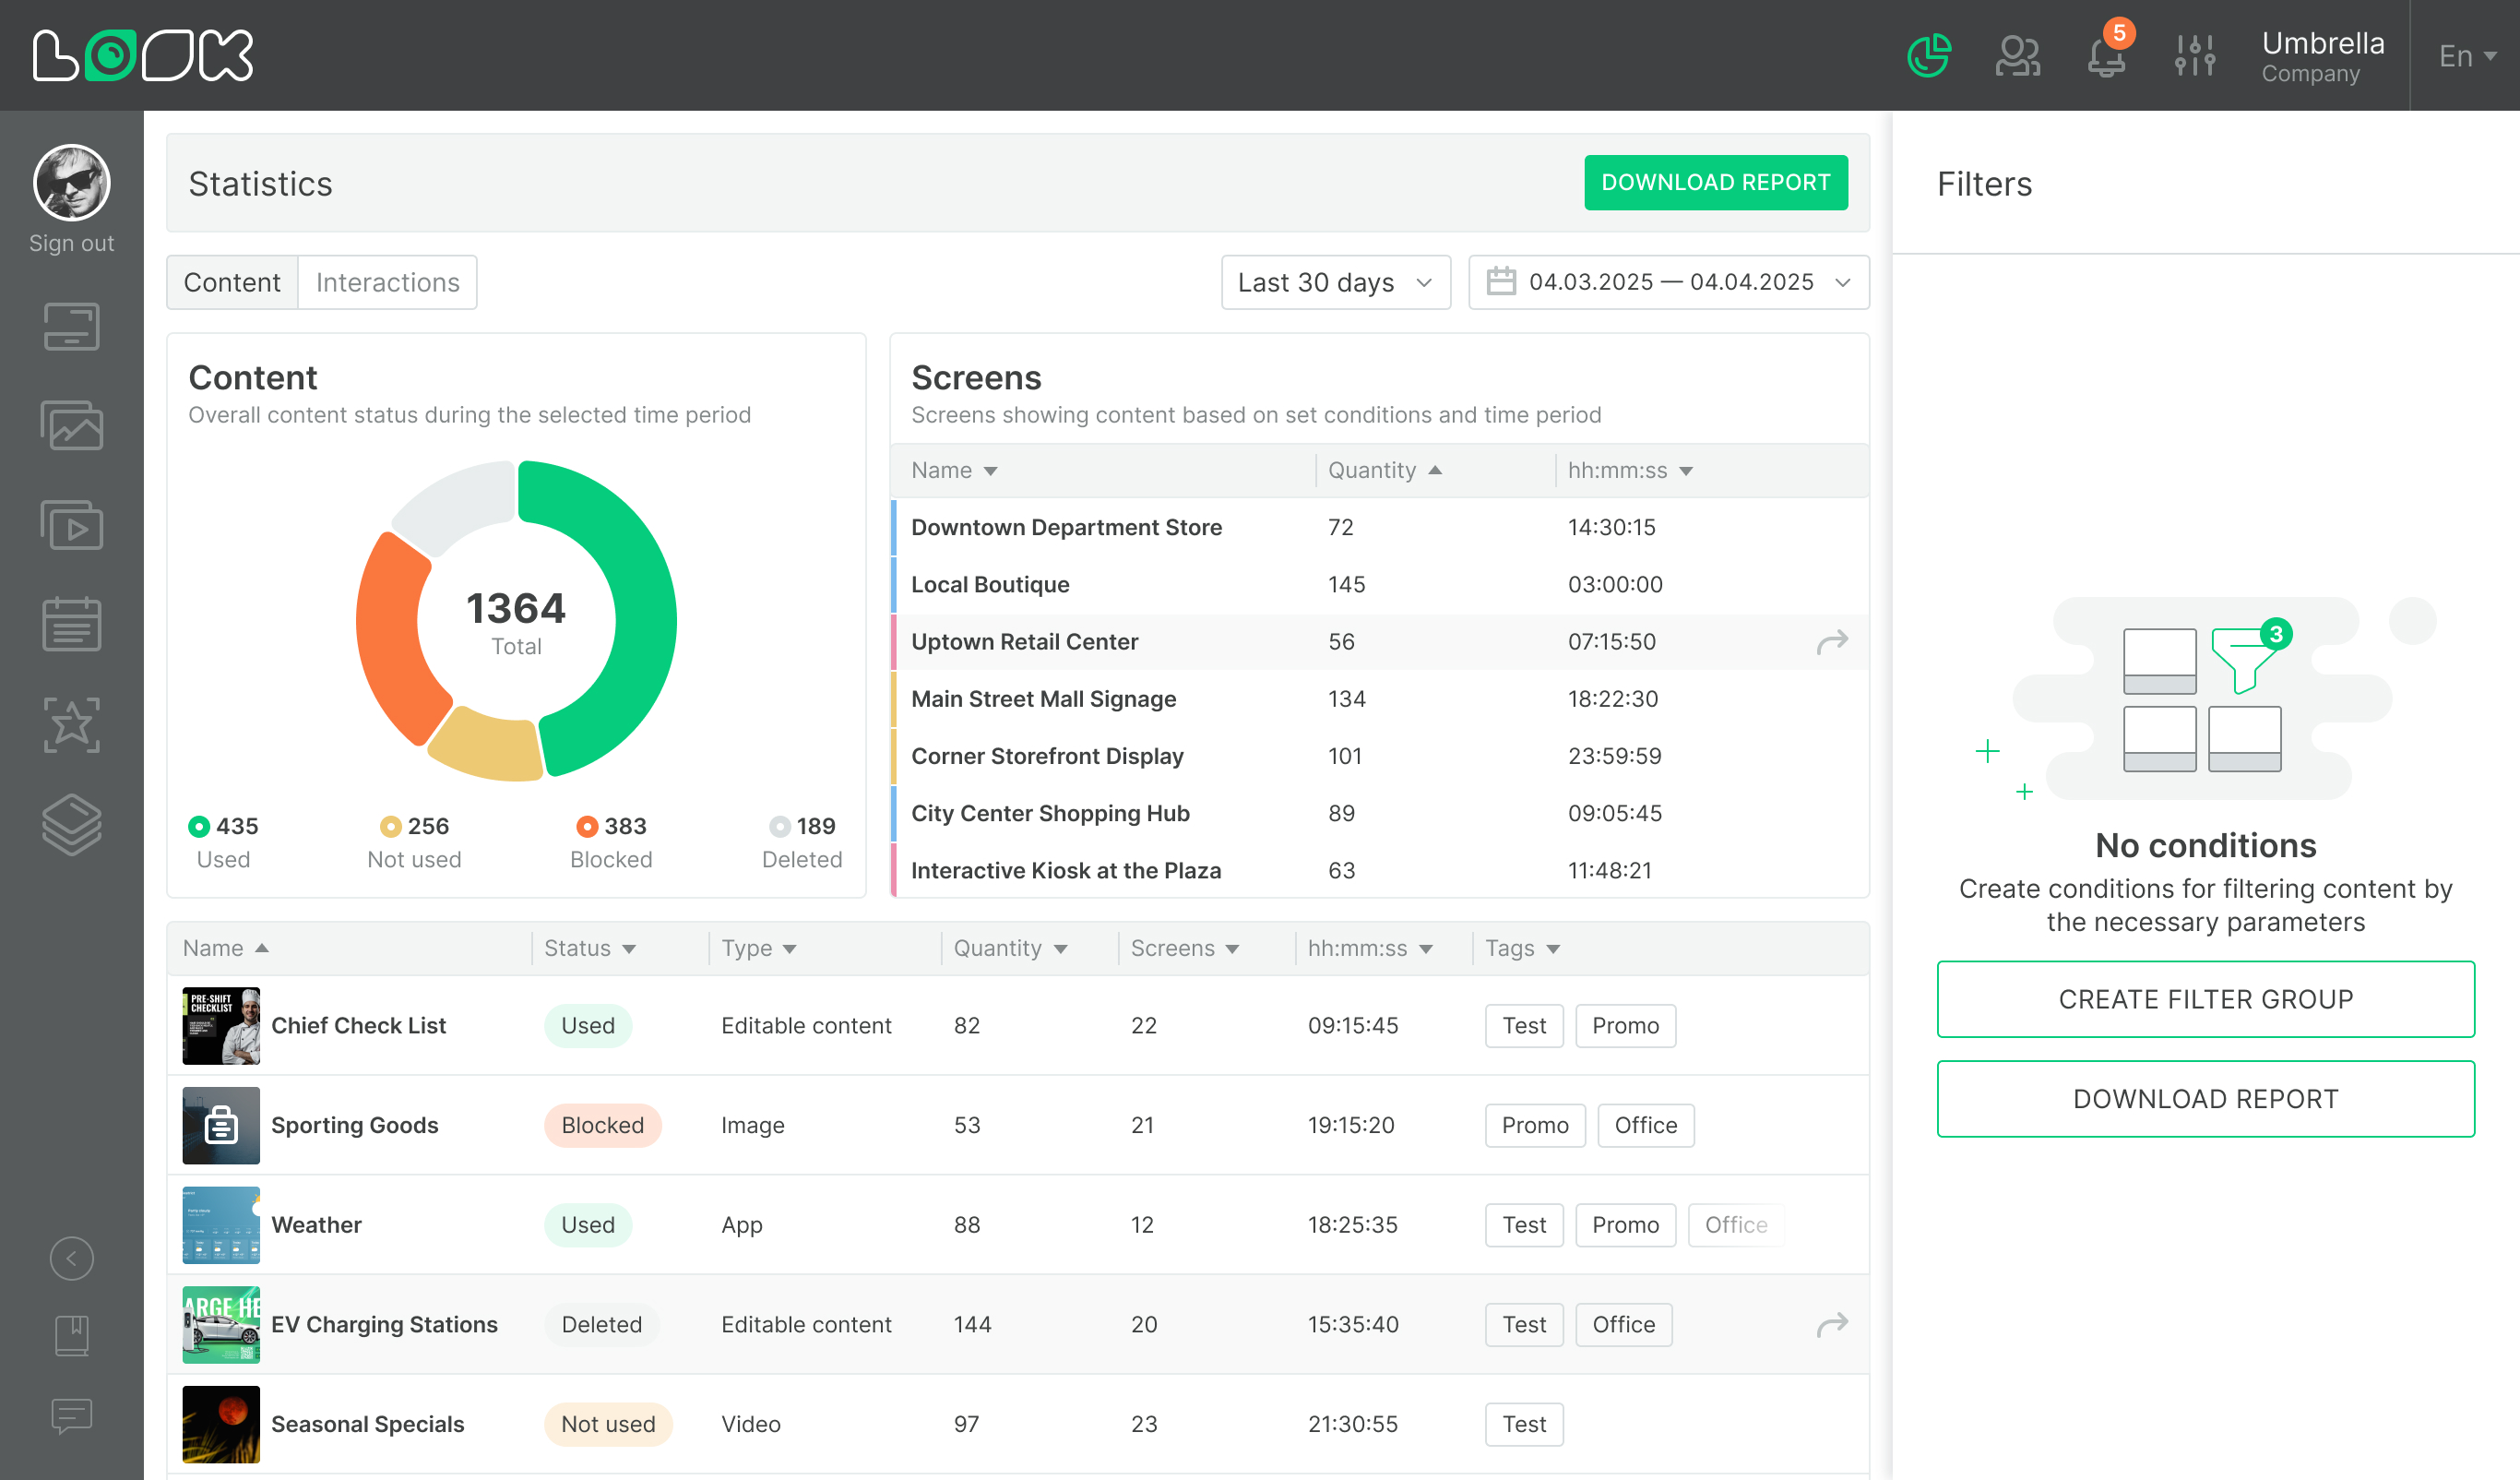Open the layers icon in sidebar
Viewport: 2520px width, 1480px height.
point(71,824)
